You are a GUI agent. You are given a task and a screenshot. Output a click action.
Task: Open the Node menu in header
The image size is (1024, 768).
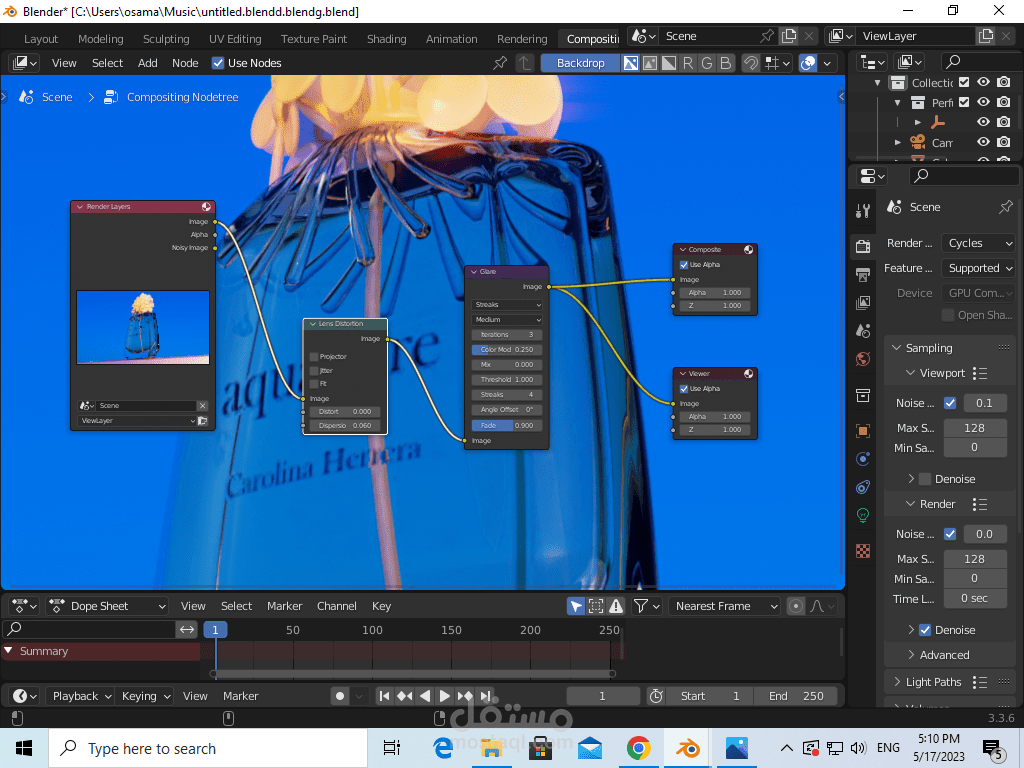pyautogui.click(x=185, y=63)
